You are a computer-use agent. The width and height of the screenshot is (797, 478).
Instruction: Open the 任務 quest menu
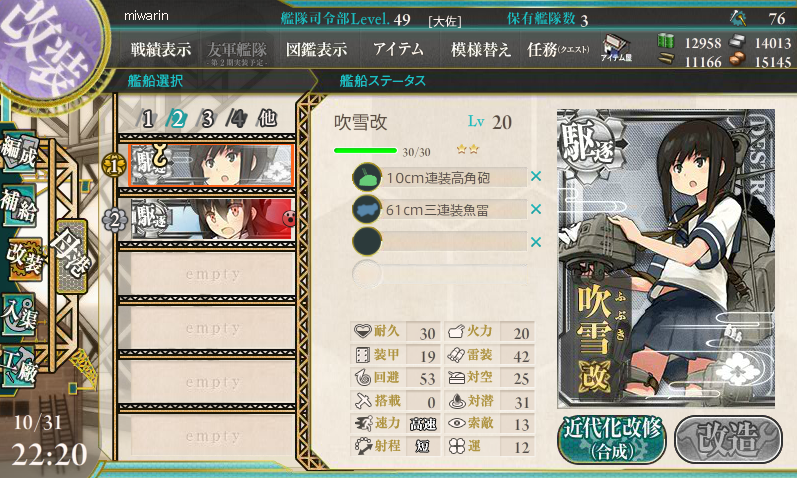pyautogui.click(x=558, y=49)
